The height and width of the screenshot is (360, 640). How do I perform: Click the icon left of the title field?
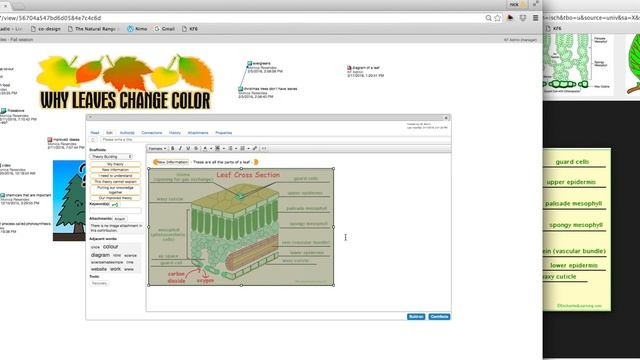(x=93, y=140)
